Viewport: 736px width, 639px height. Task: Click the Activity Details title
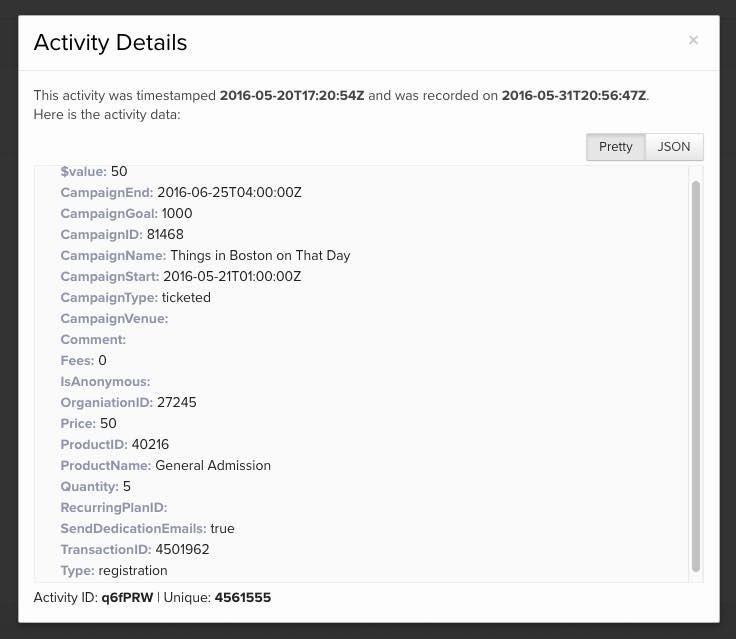click(x=110, y=42)
